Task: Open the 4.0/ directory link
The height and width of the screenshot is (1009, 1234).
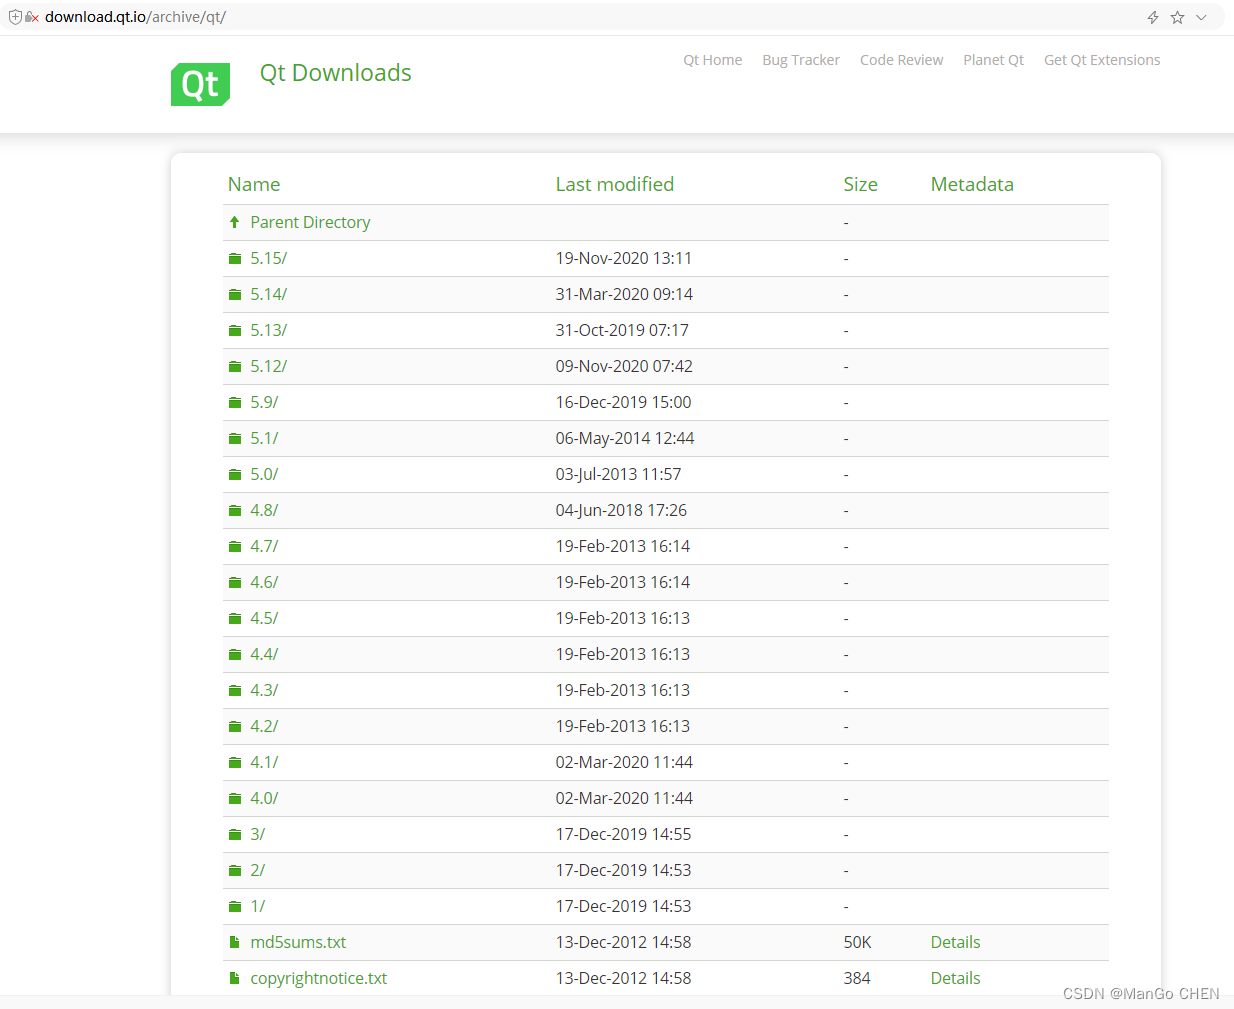Action: pyautogui.click(x=264, y=798)
